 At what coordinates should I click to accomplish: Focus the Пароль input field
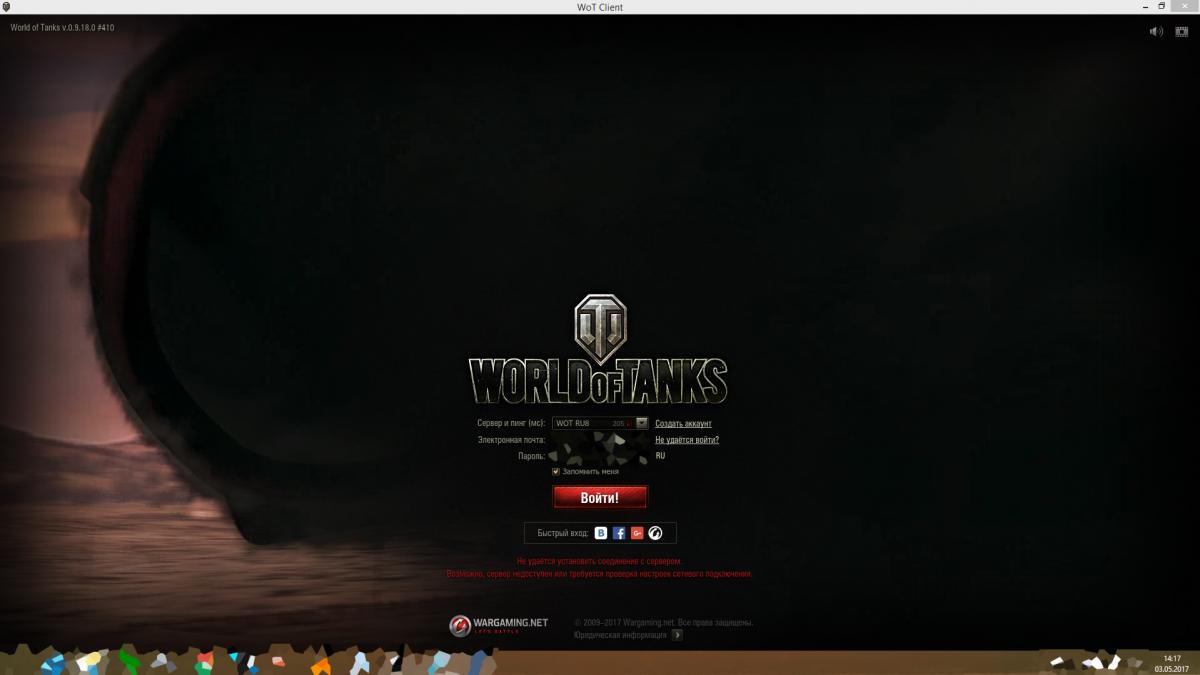coord(600,456)
